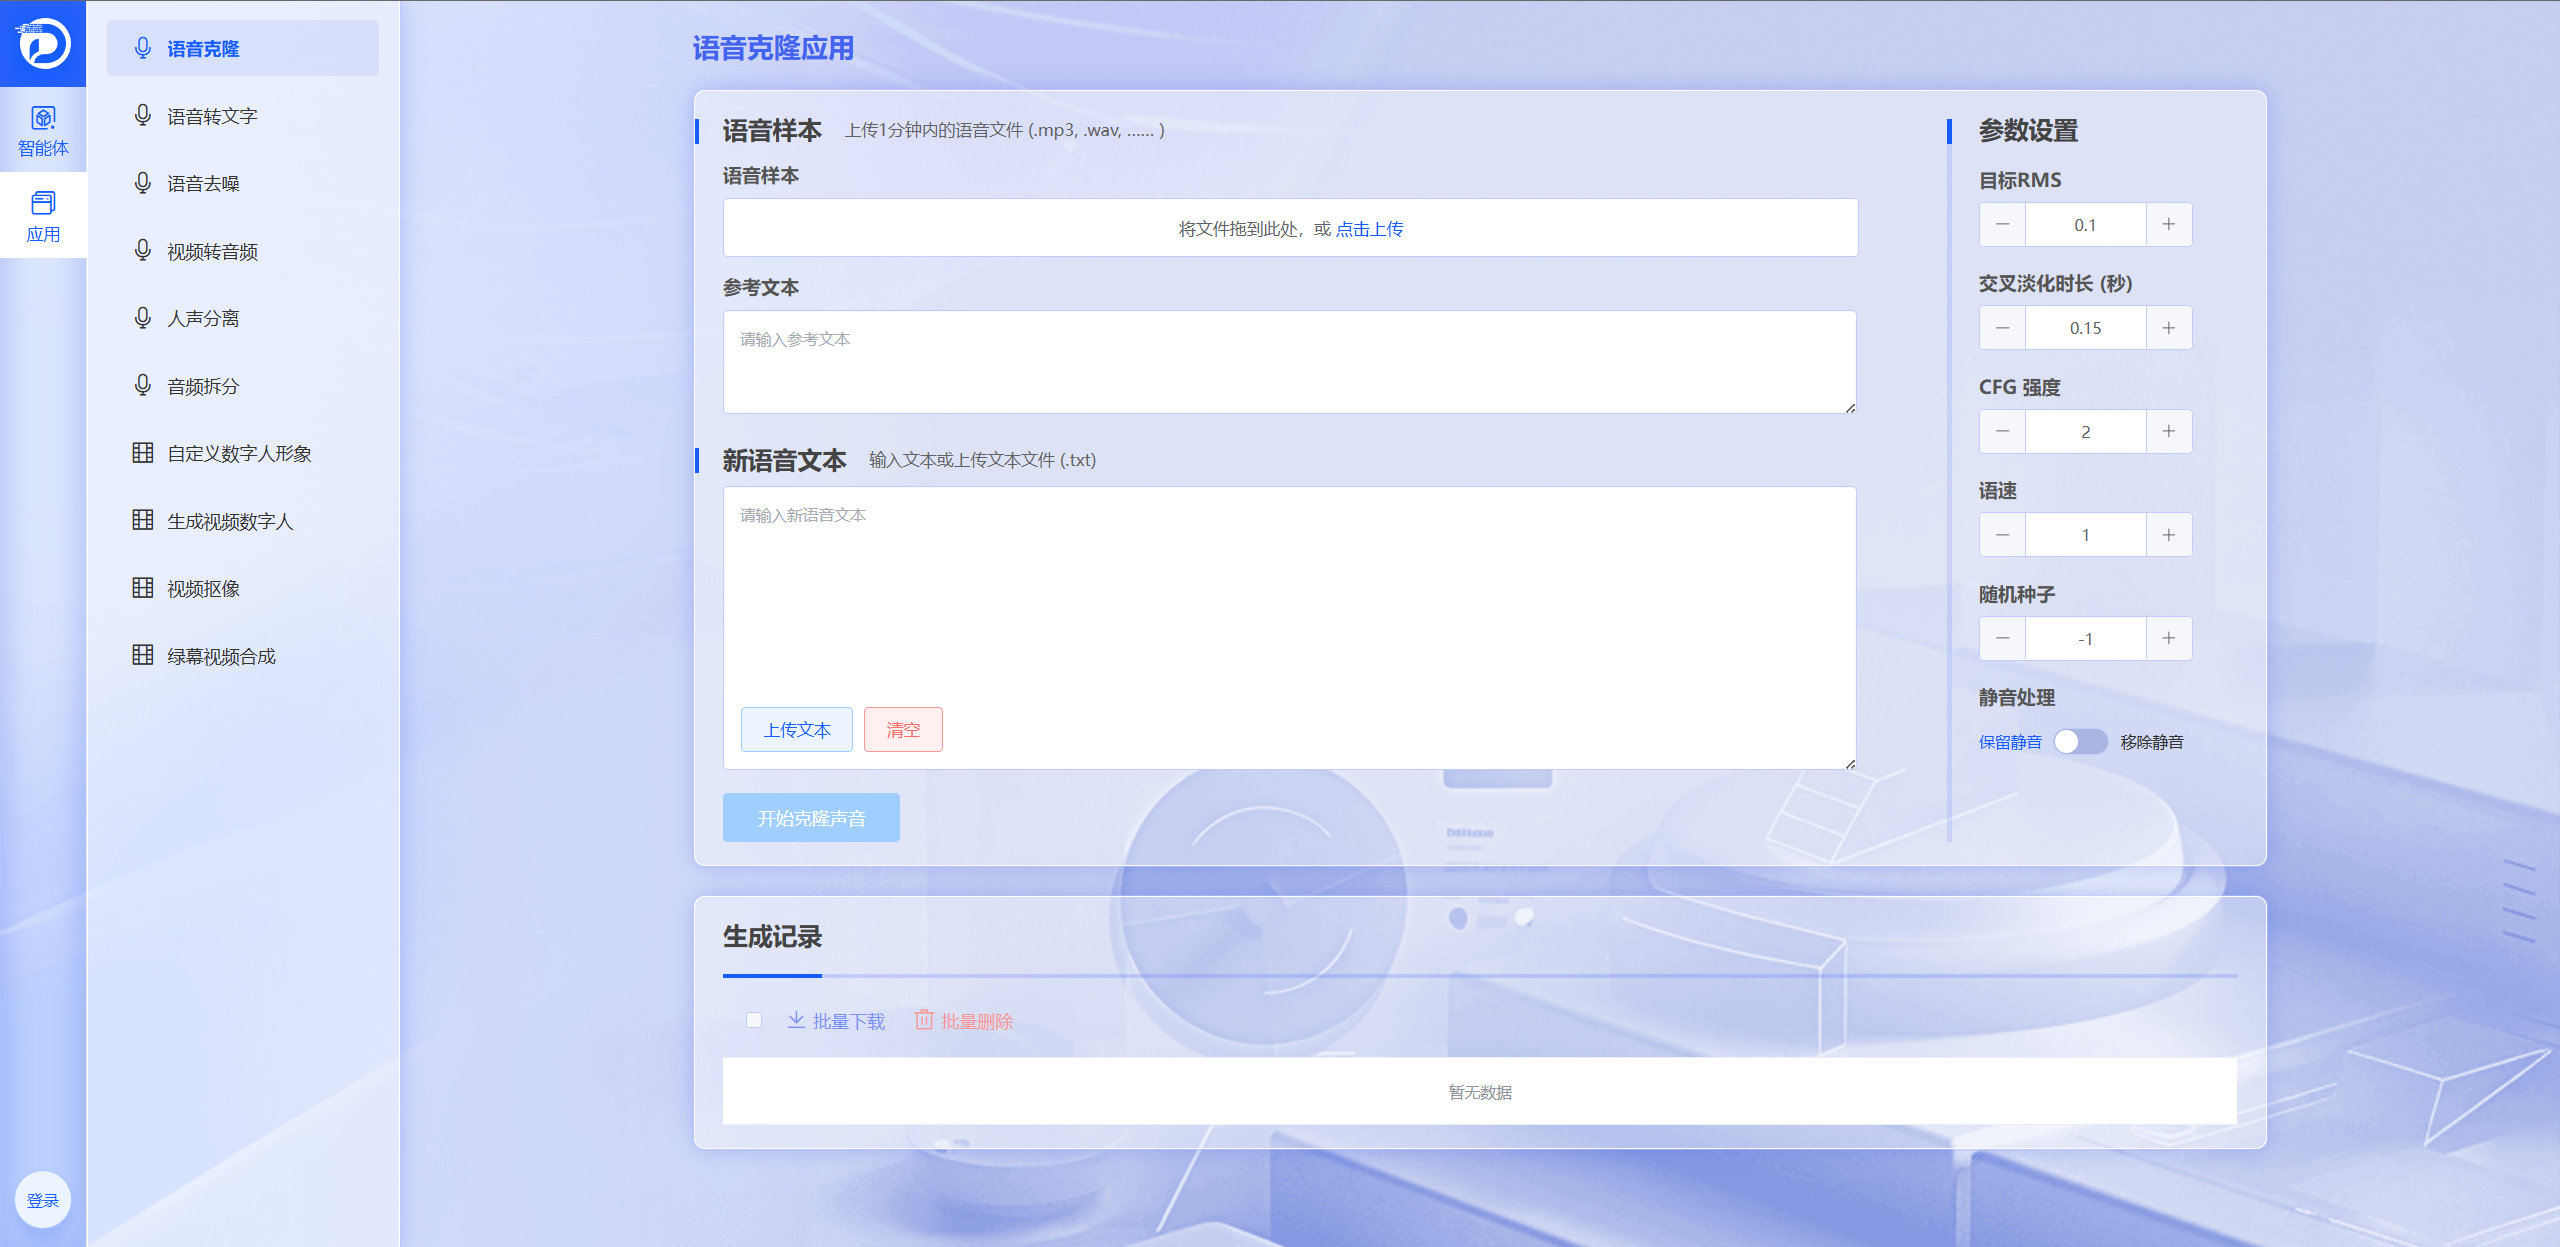The width and height of the screenshot is (2560, 1247).
Task: Click the microphone icon beside 语音去噪
Action: (143, 183)
